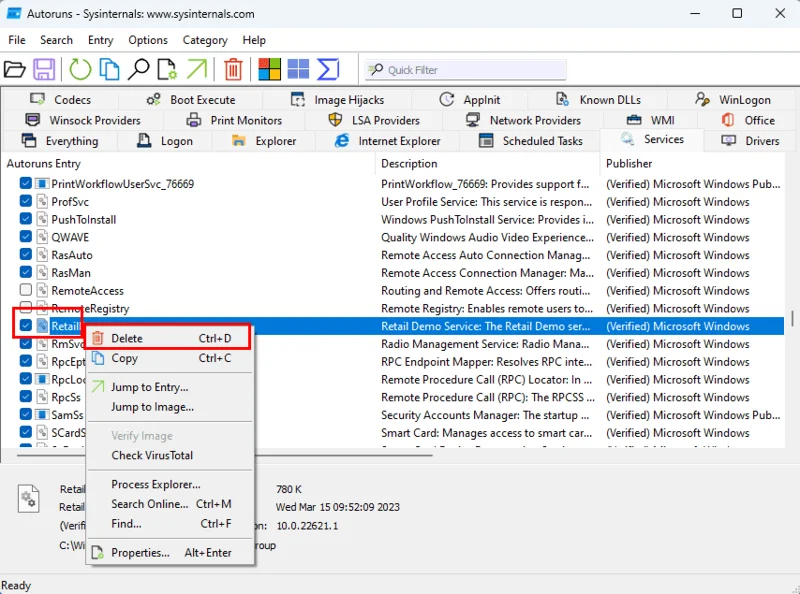Select Check VirusTotal in context menu
The height and width of the screenshot is (594, 800).
170,455
